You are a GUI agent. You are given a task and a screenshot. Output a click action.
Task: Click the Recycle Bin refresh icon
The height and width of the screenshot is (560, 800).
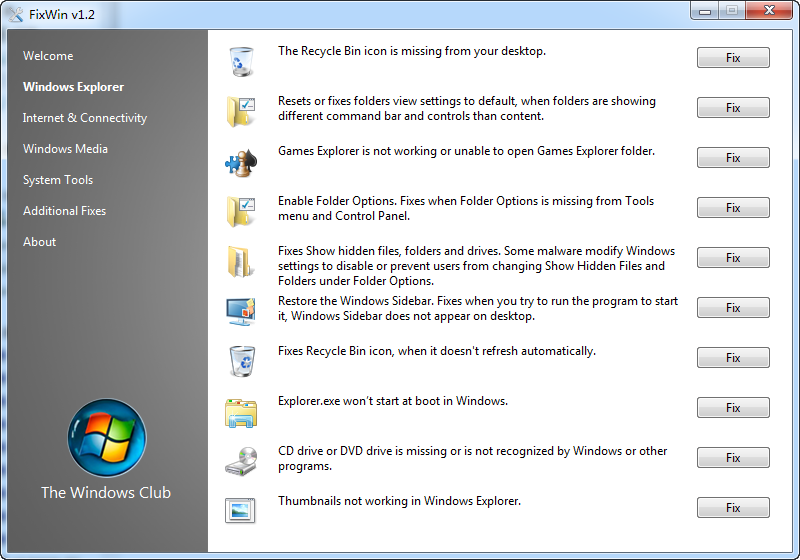[242, 361]
